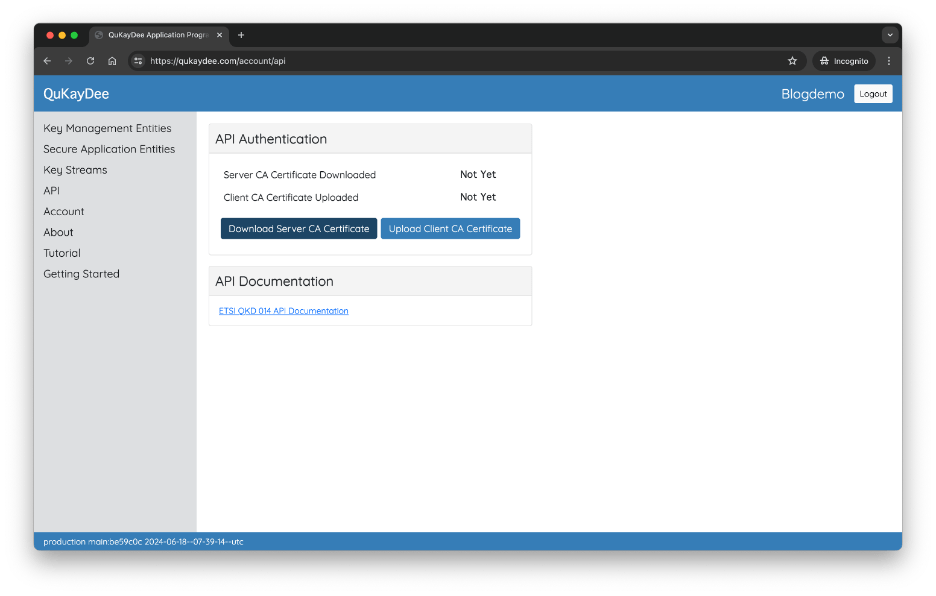This screenshot has height=596, width=936.
Task: Open the ETSI QKD 014 API Documentation link
Action: coord(284,311)
